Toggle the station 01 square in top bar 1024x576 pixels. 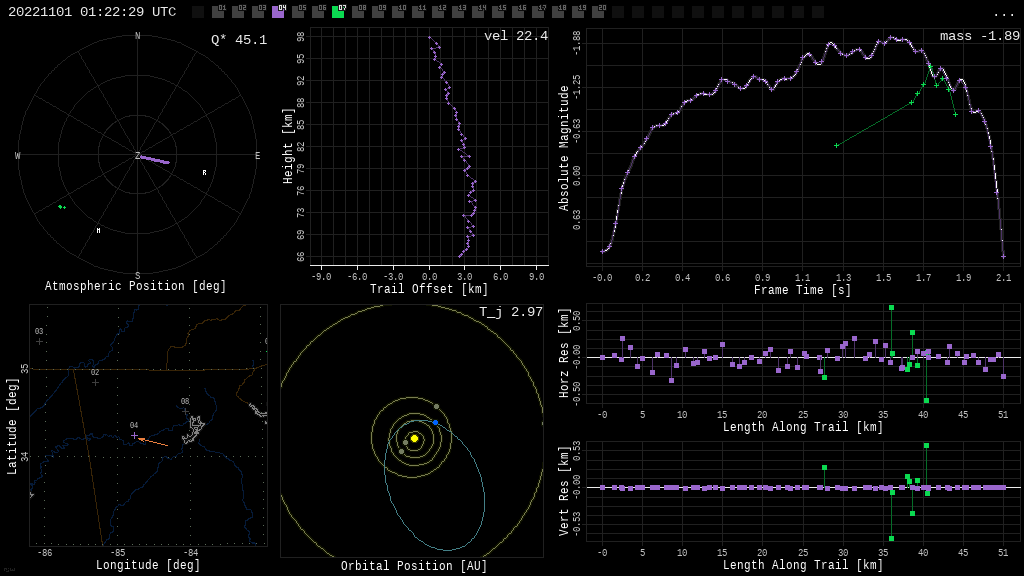click(218, 12)
